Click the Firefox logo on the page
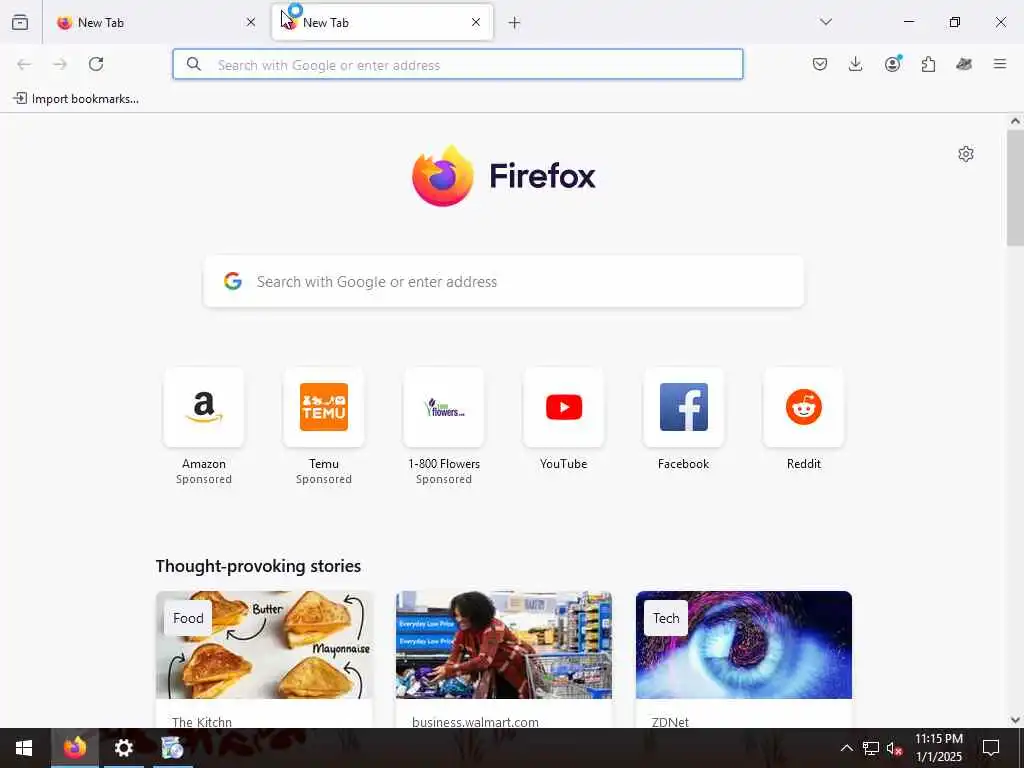Screen dimensions: 1024x768 pyautogui.click(x=504, y=176)
